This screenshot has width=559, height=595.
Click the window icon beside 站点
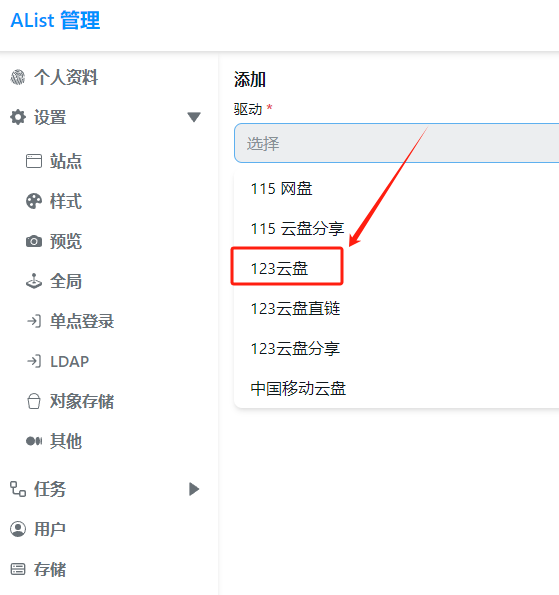pos(34,161)
